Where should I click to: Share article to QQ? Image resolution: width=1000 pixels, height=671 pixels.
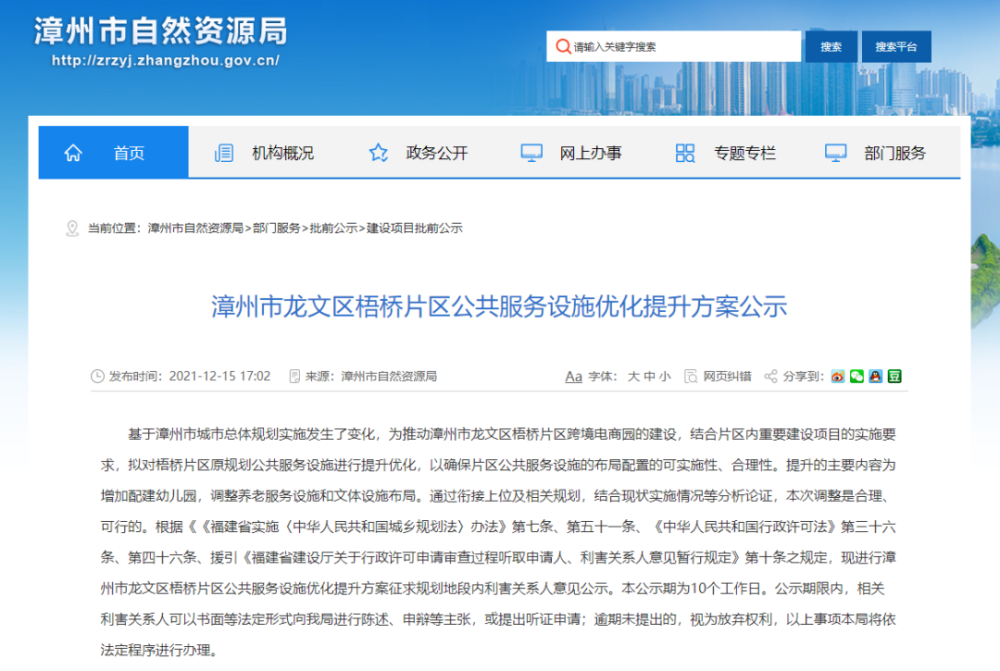876,376
